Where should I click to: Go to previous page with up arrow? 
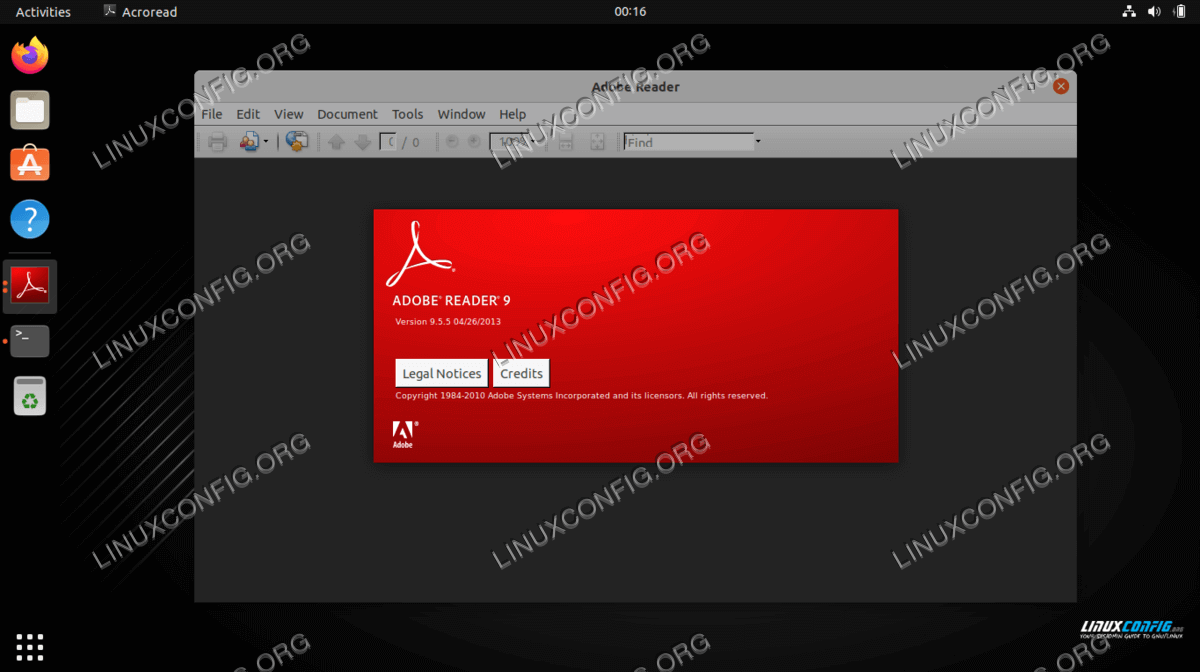click(336, 142)
